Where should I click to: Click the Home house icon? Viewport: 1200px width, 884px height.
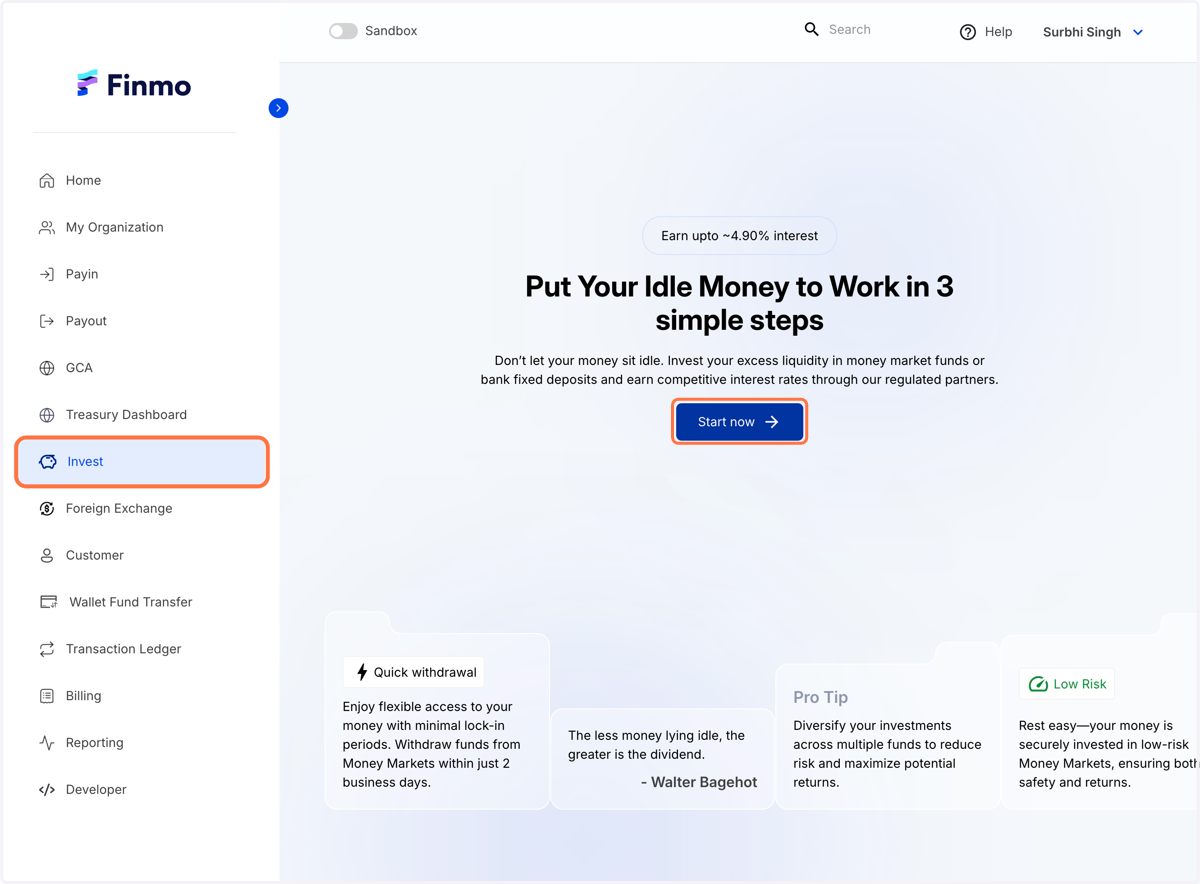pyautogui.click(x=47, y=181)
